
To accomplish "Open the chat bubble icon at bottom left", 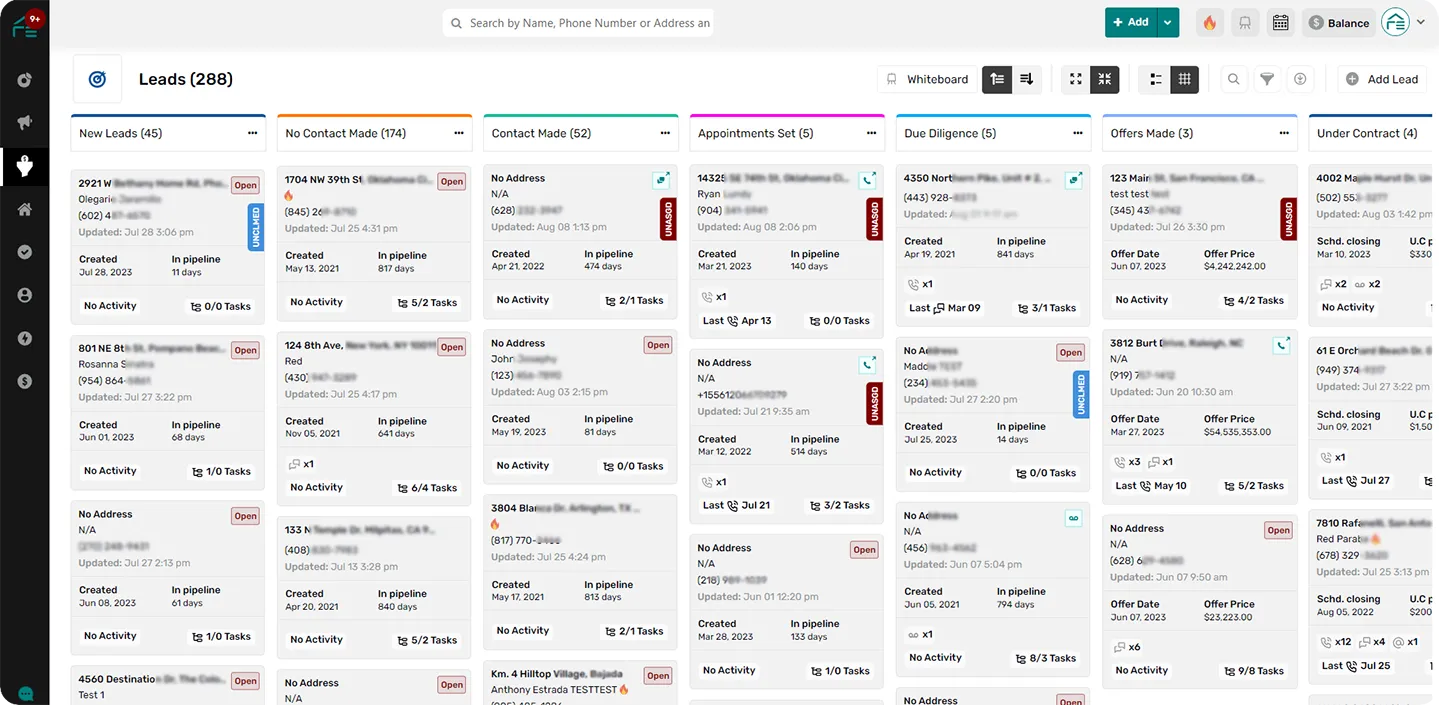I will 25,693.
